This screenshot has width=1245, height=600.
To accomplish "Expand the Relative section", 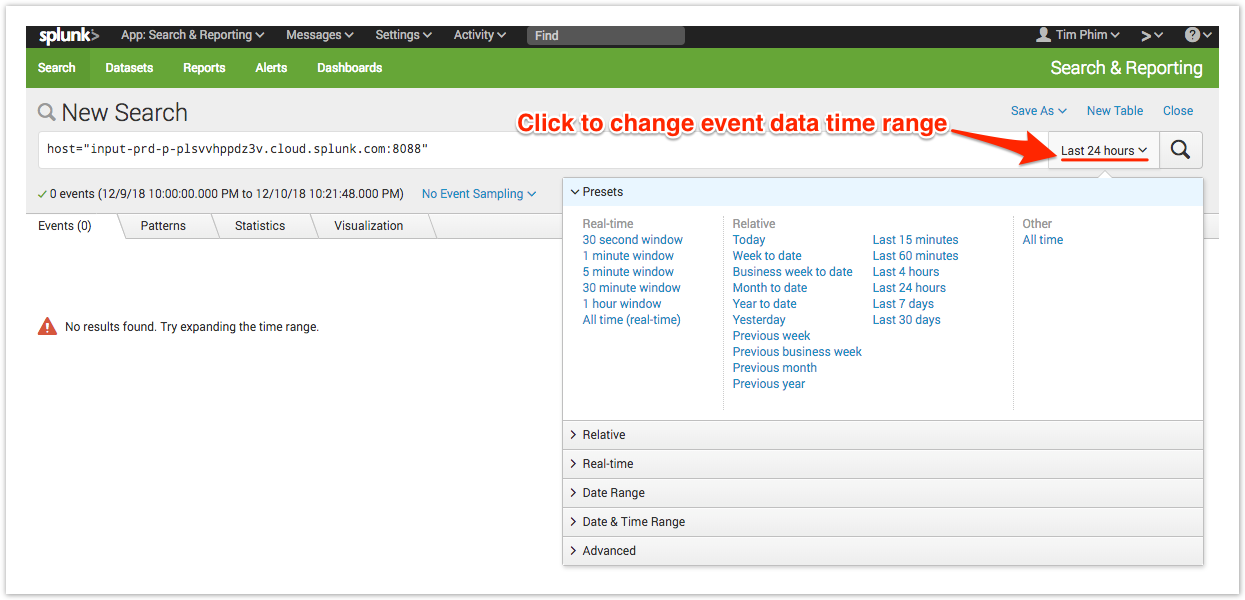I will (883, 435).
